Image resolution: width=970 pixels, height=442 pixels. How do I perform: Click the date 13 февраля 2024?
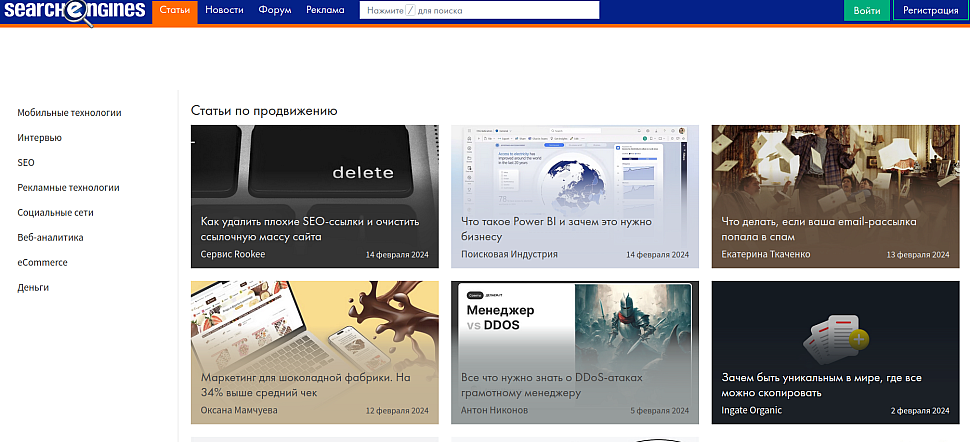[x=917, y=255]
